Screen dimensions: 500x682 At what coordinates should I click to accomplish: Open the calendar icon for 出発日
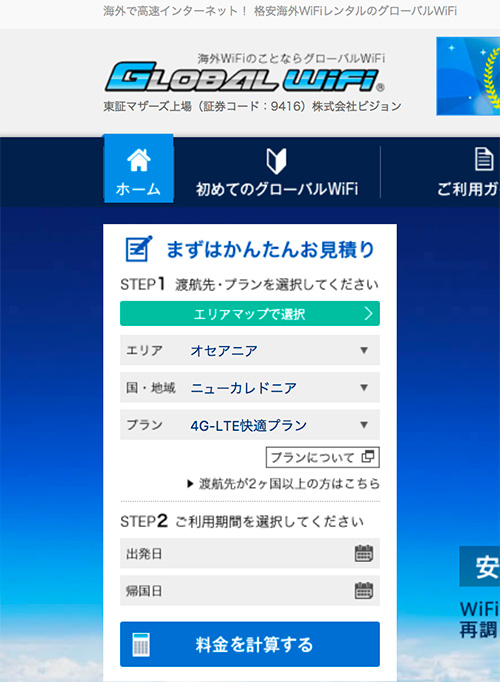(364, 553)
